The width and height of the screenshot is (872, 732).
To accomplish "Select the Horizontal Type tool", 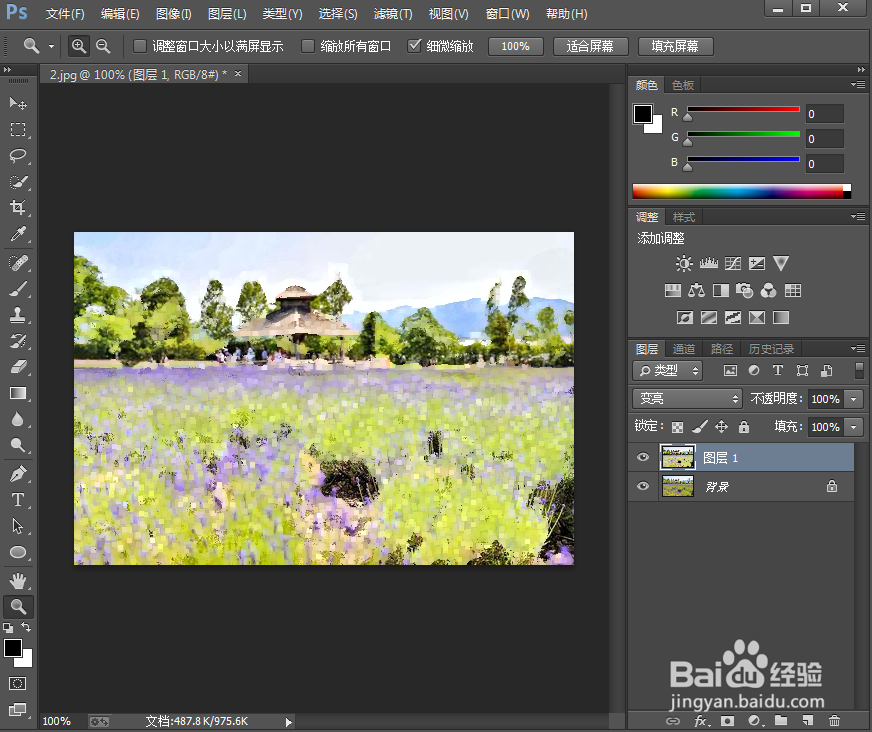I will click(18, 499).
